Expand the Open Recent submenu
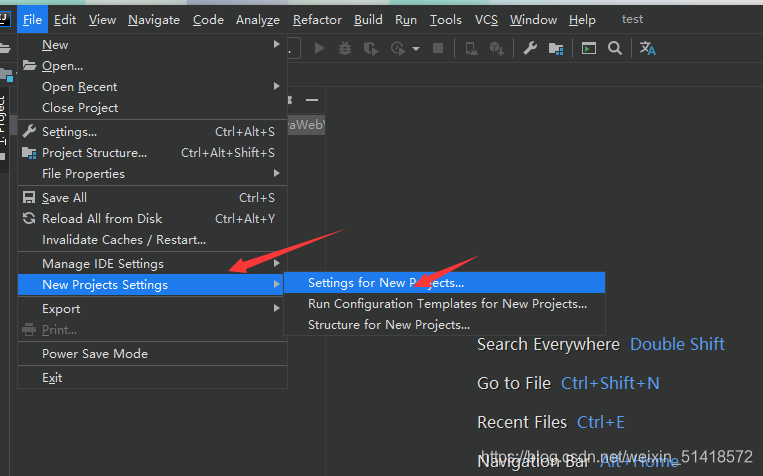This screenshot has width=763, height=476. point(152,87)
